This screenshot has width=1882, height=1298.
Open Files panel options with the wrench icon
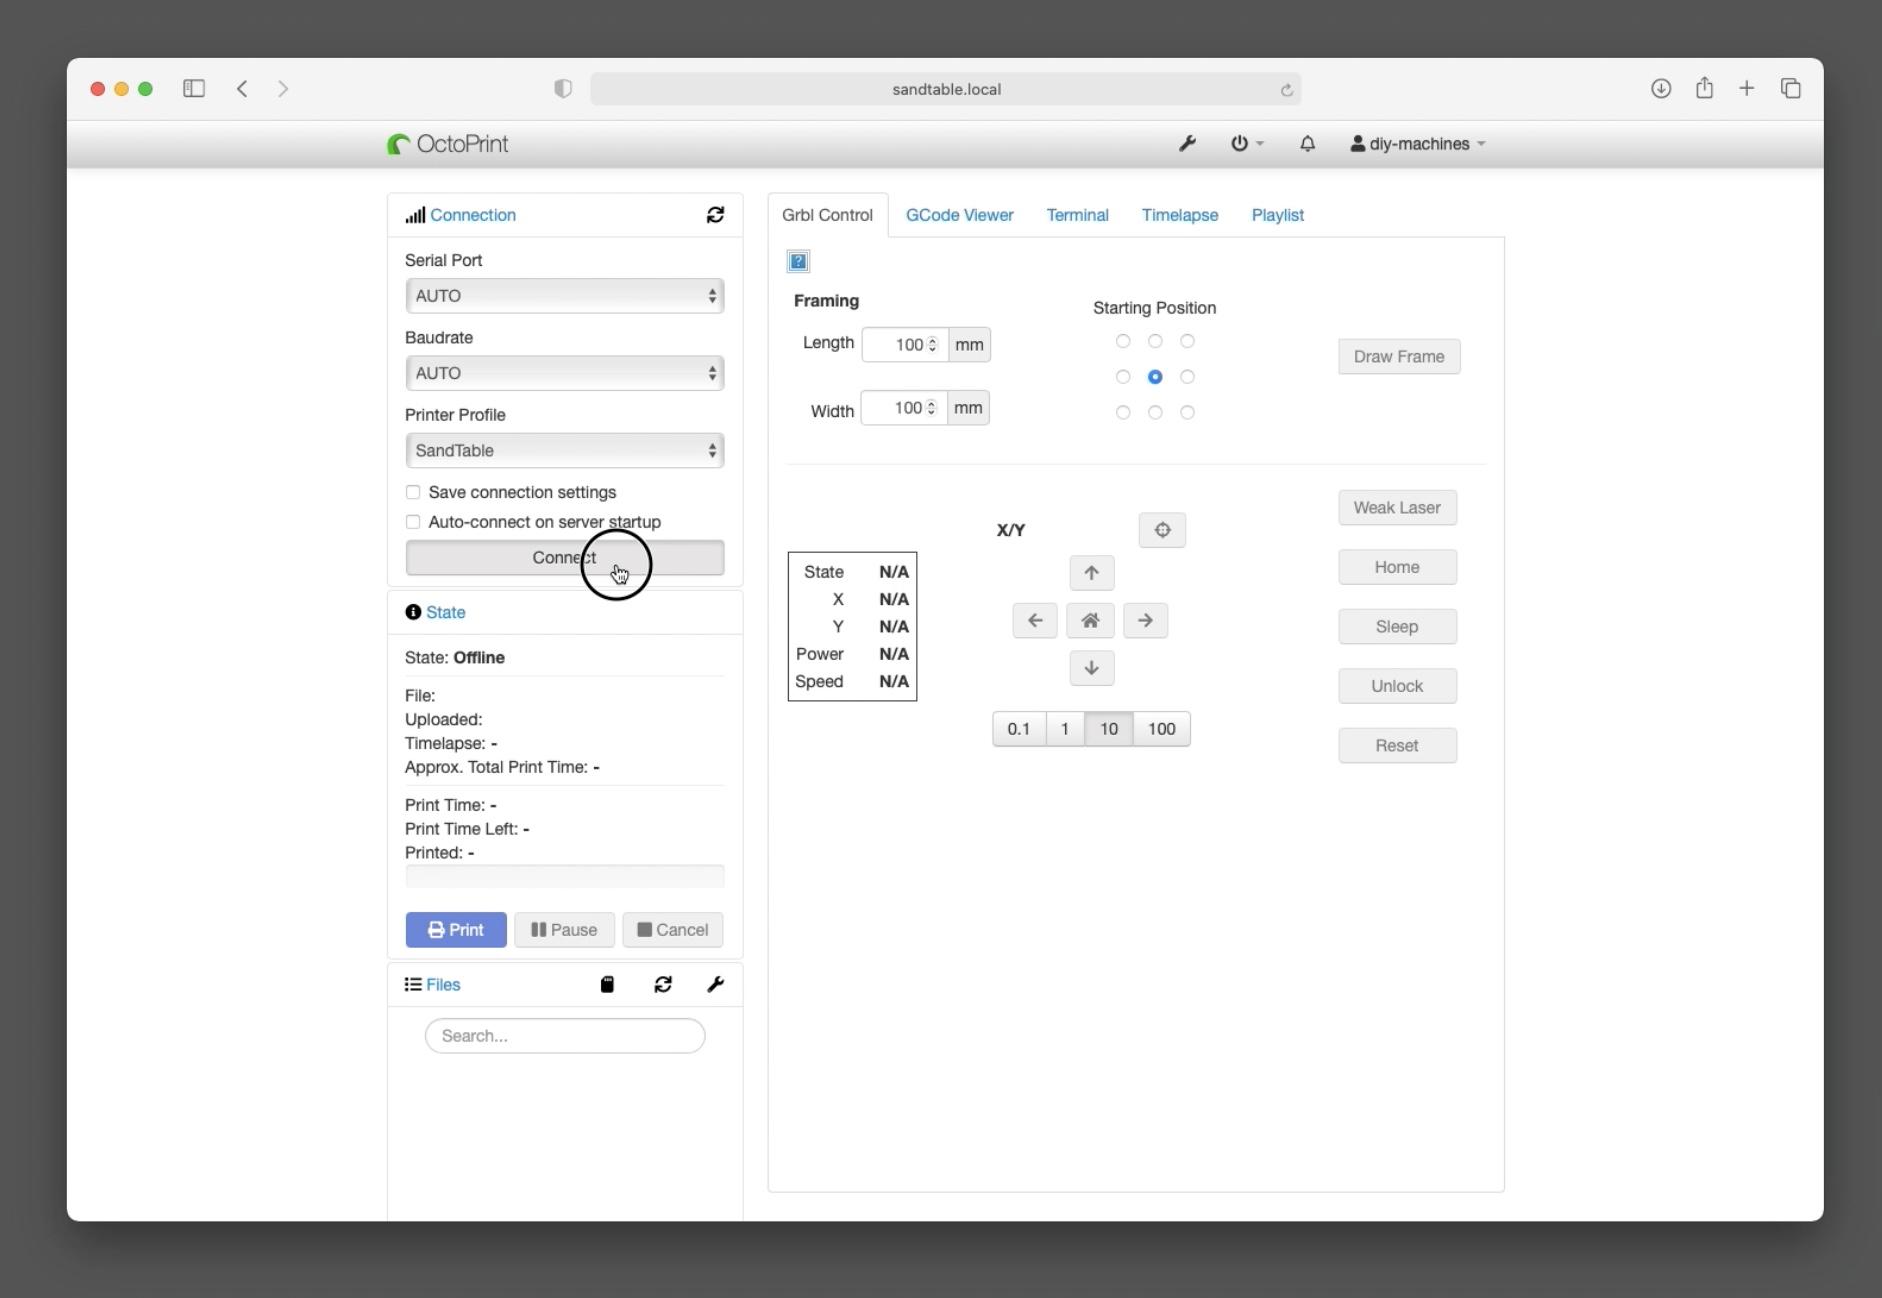click(716, 984)
